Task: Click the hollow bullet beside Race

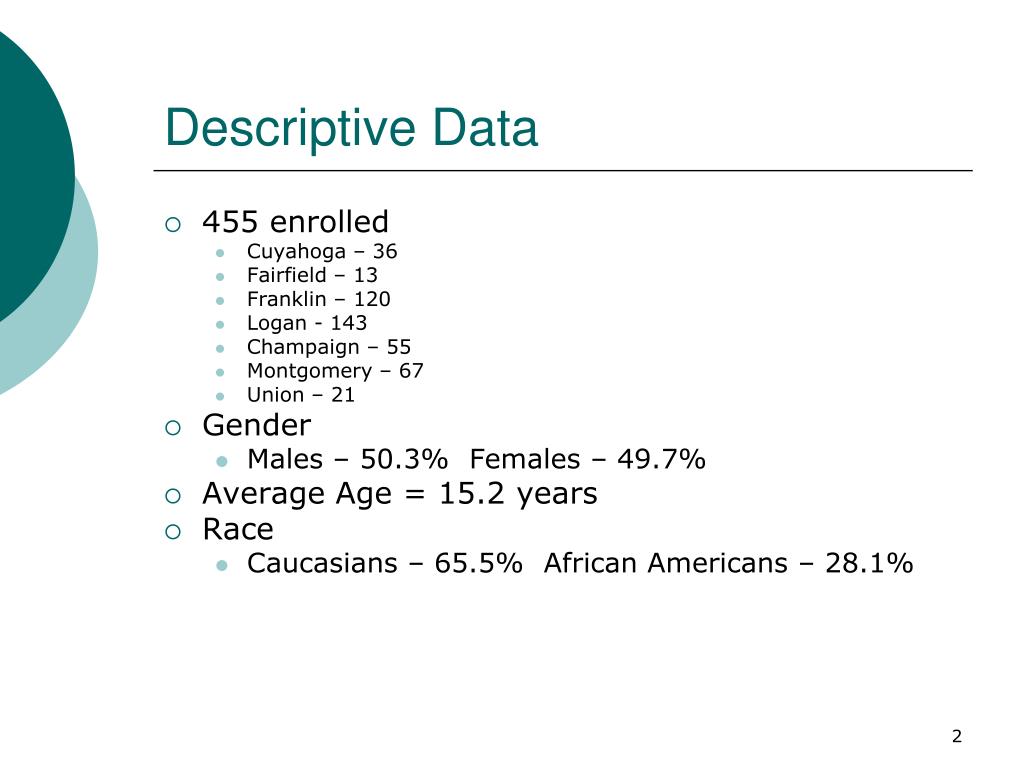Action: click(x=173, y=532)
